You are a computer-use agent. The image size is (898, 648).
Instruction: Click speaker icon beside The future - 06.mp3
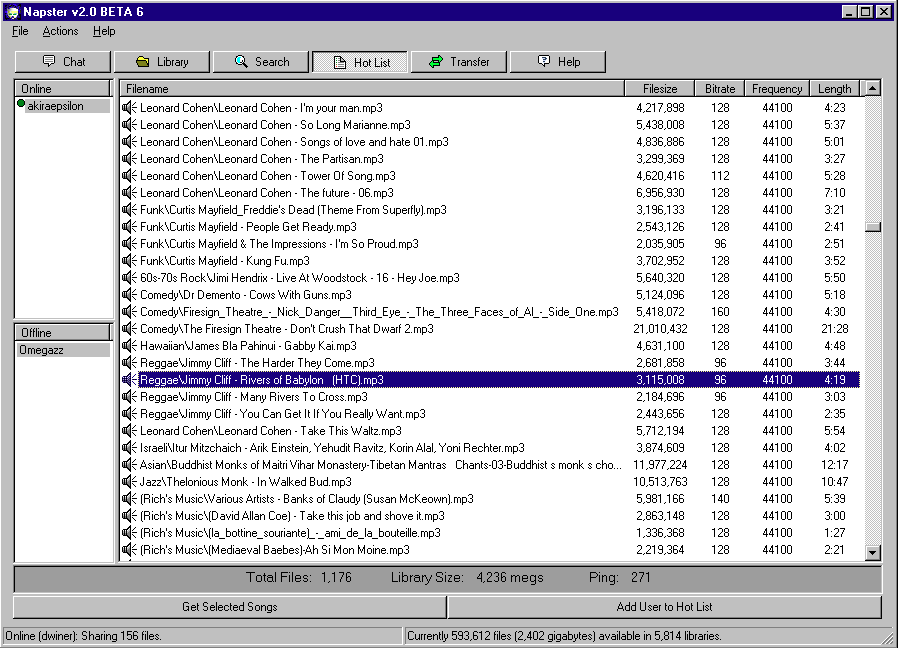point(129,193)
